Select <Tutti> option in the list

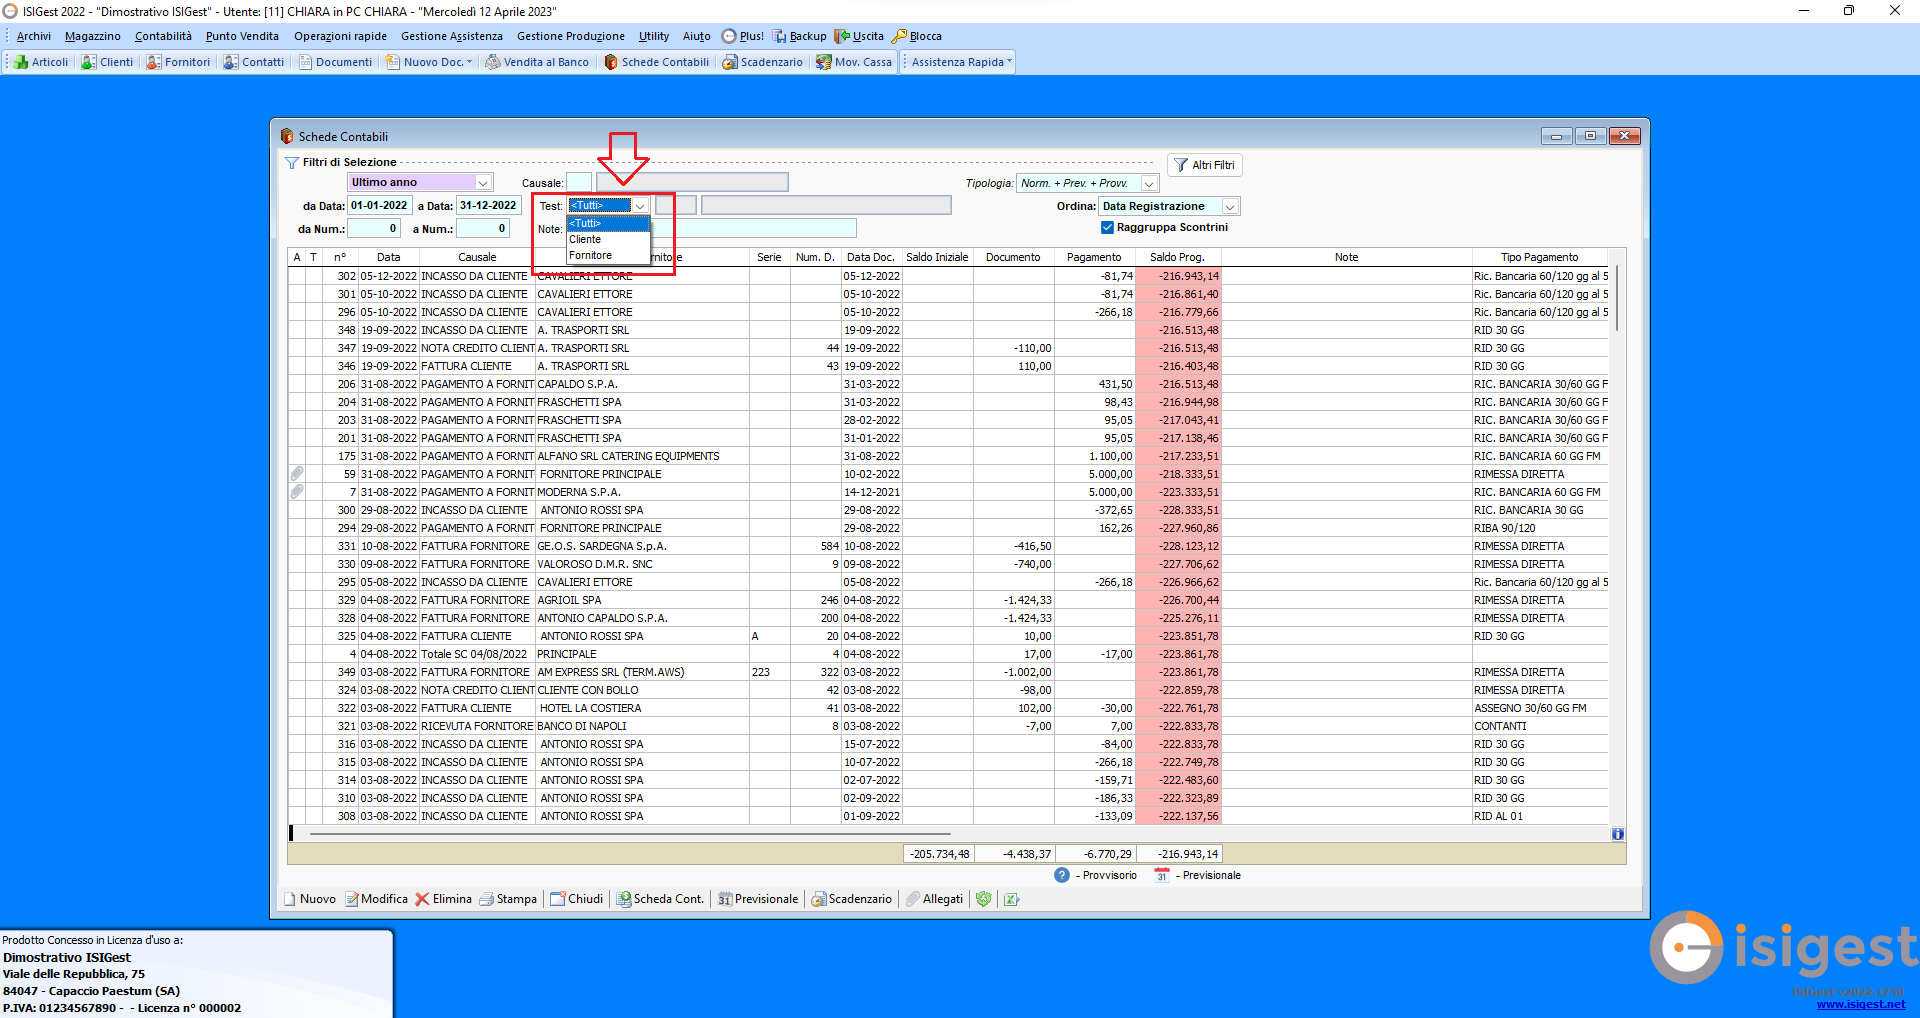click(x=608, y=224)
